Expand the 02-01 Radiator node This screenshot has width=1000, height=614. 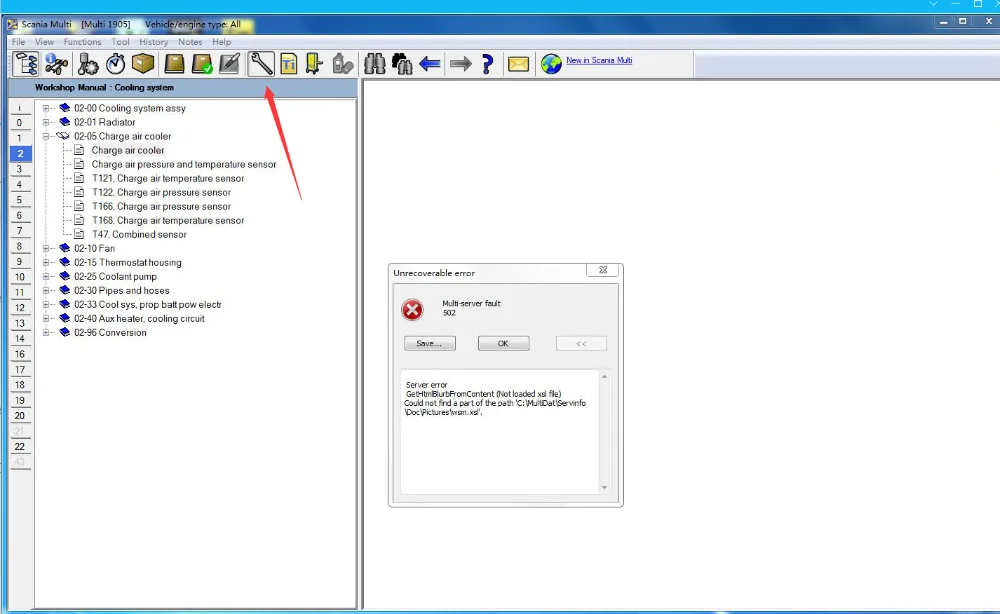pos(46,122)
